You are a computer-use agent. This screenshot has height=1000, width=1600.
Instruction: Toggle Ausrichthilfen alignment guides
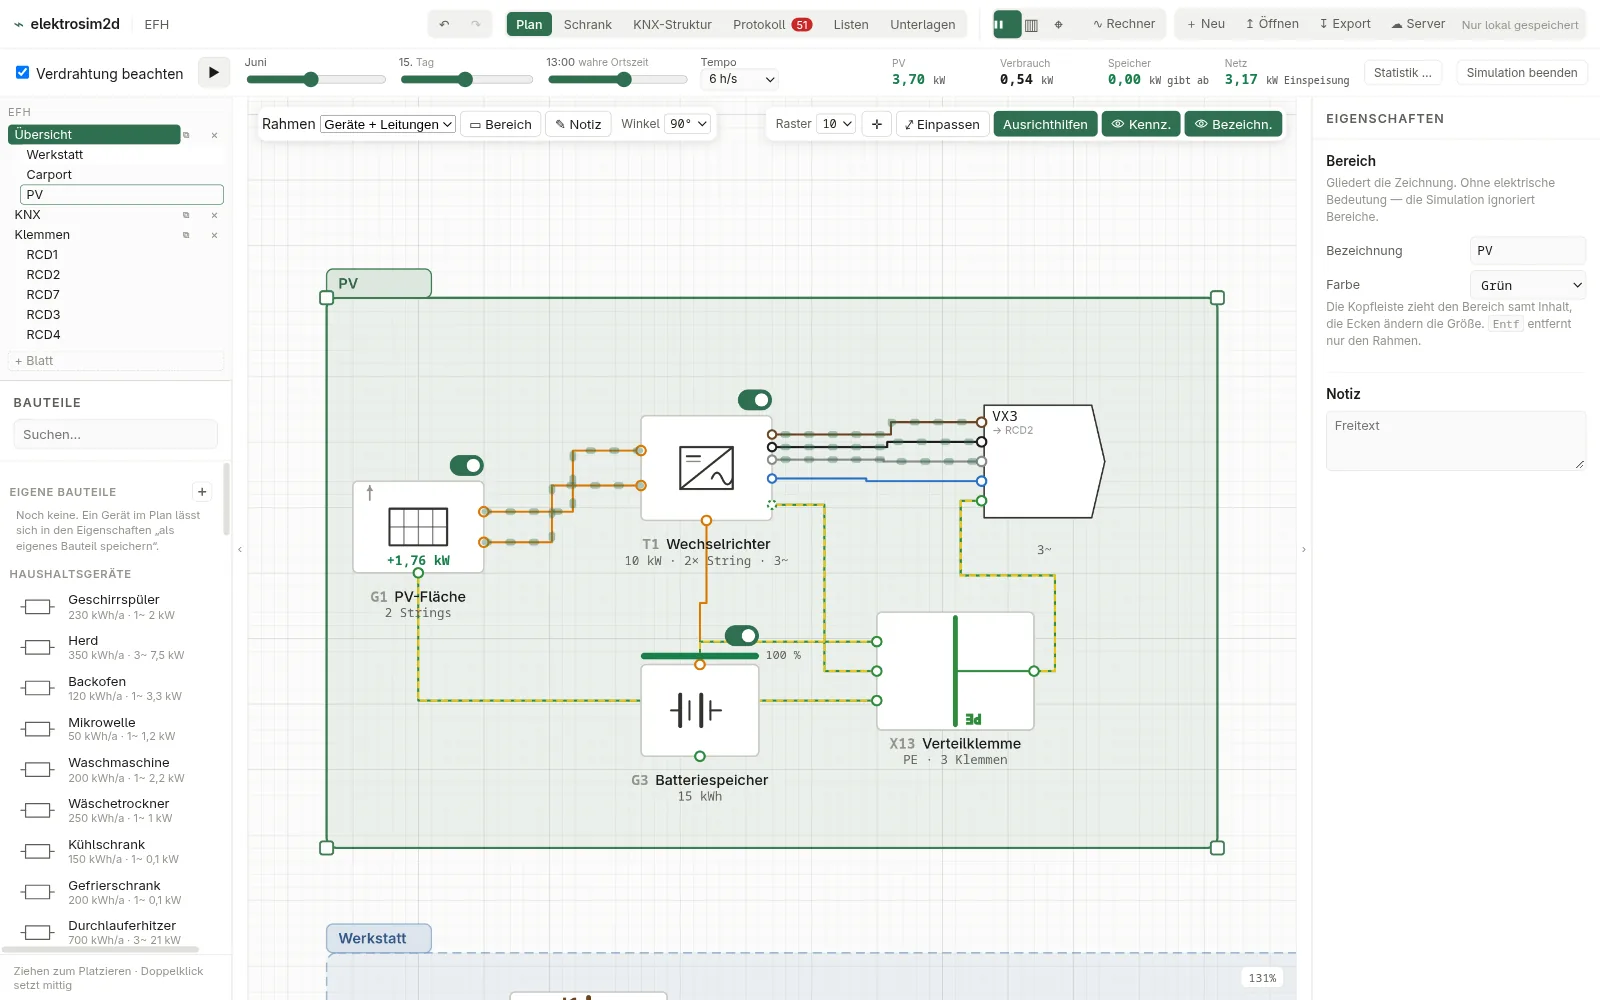[x=1045, y=124]
